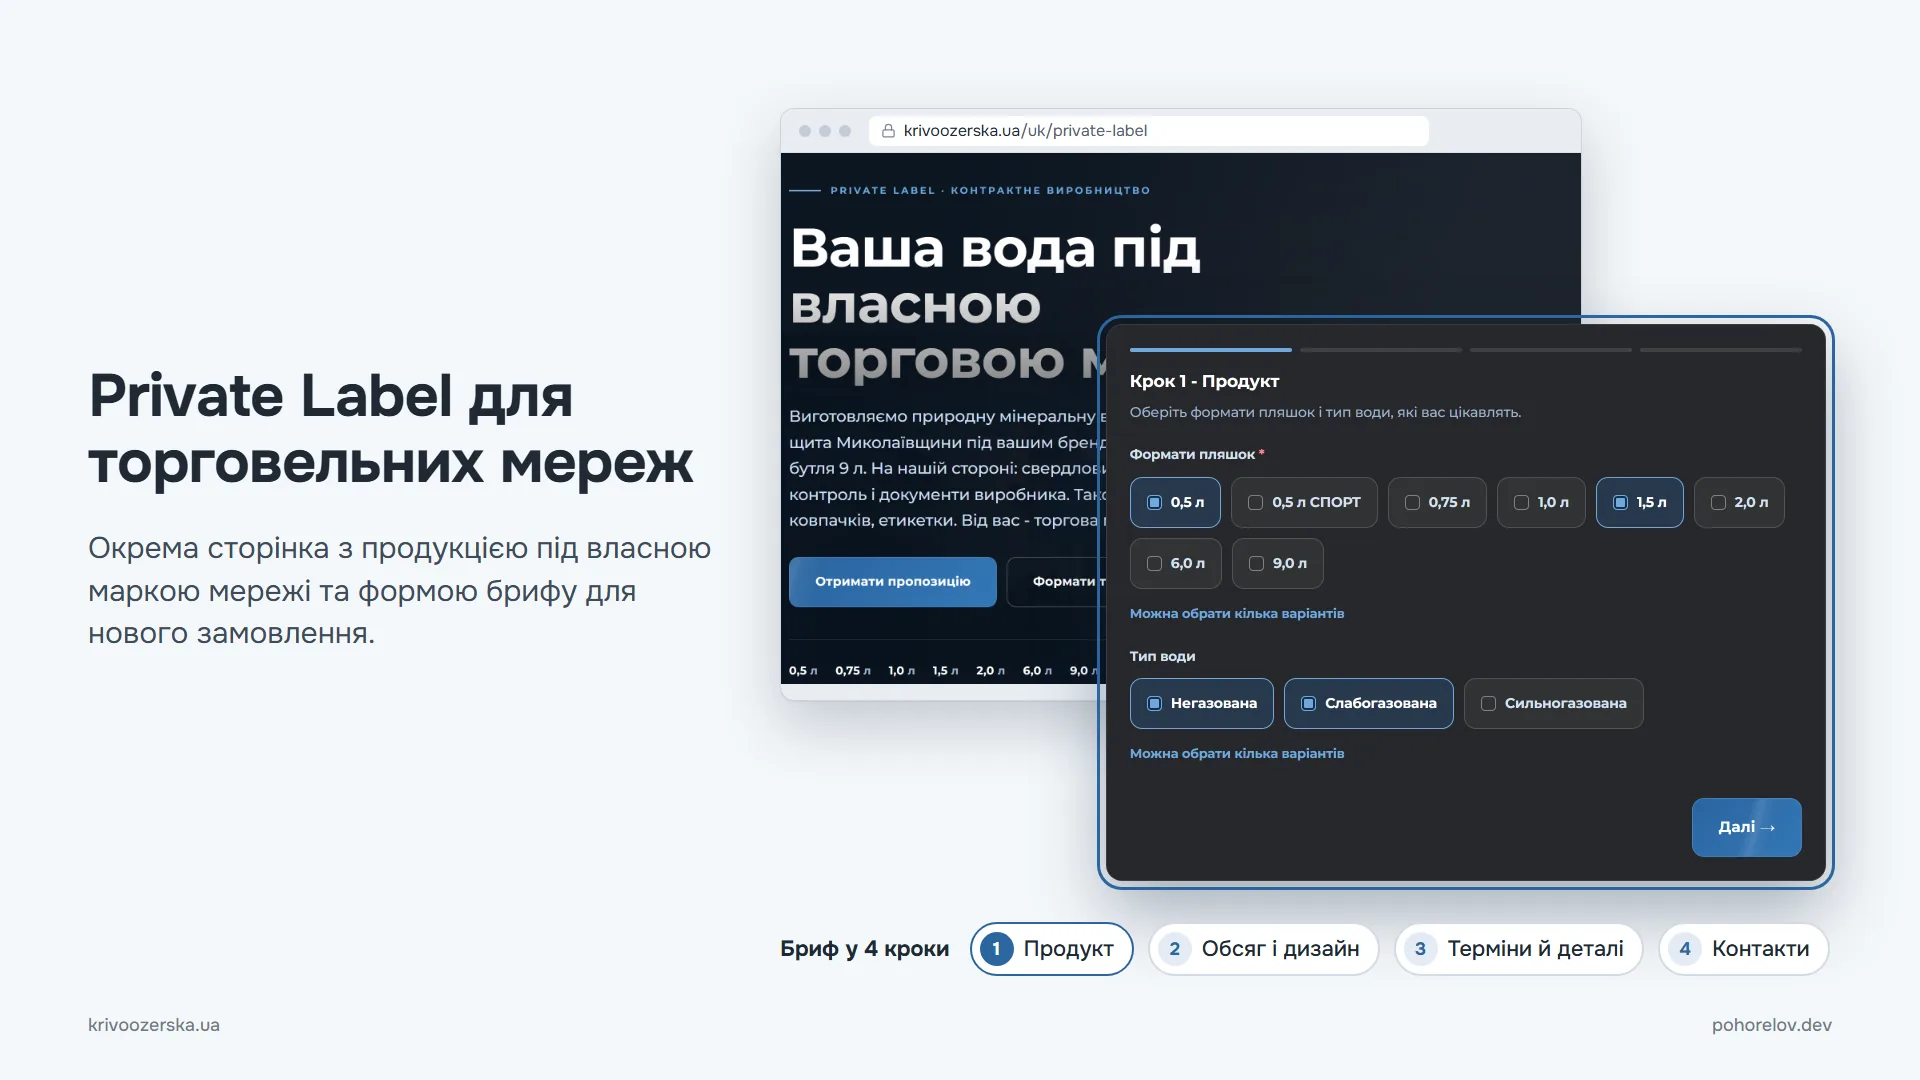This screenshot has height=1080, width=1920.
Task: Tick the 6,0 л format checkbox
Action: click(1175, 563)
